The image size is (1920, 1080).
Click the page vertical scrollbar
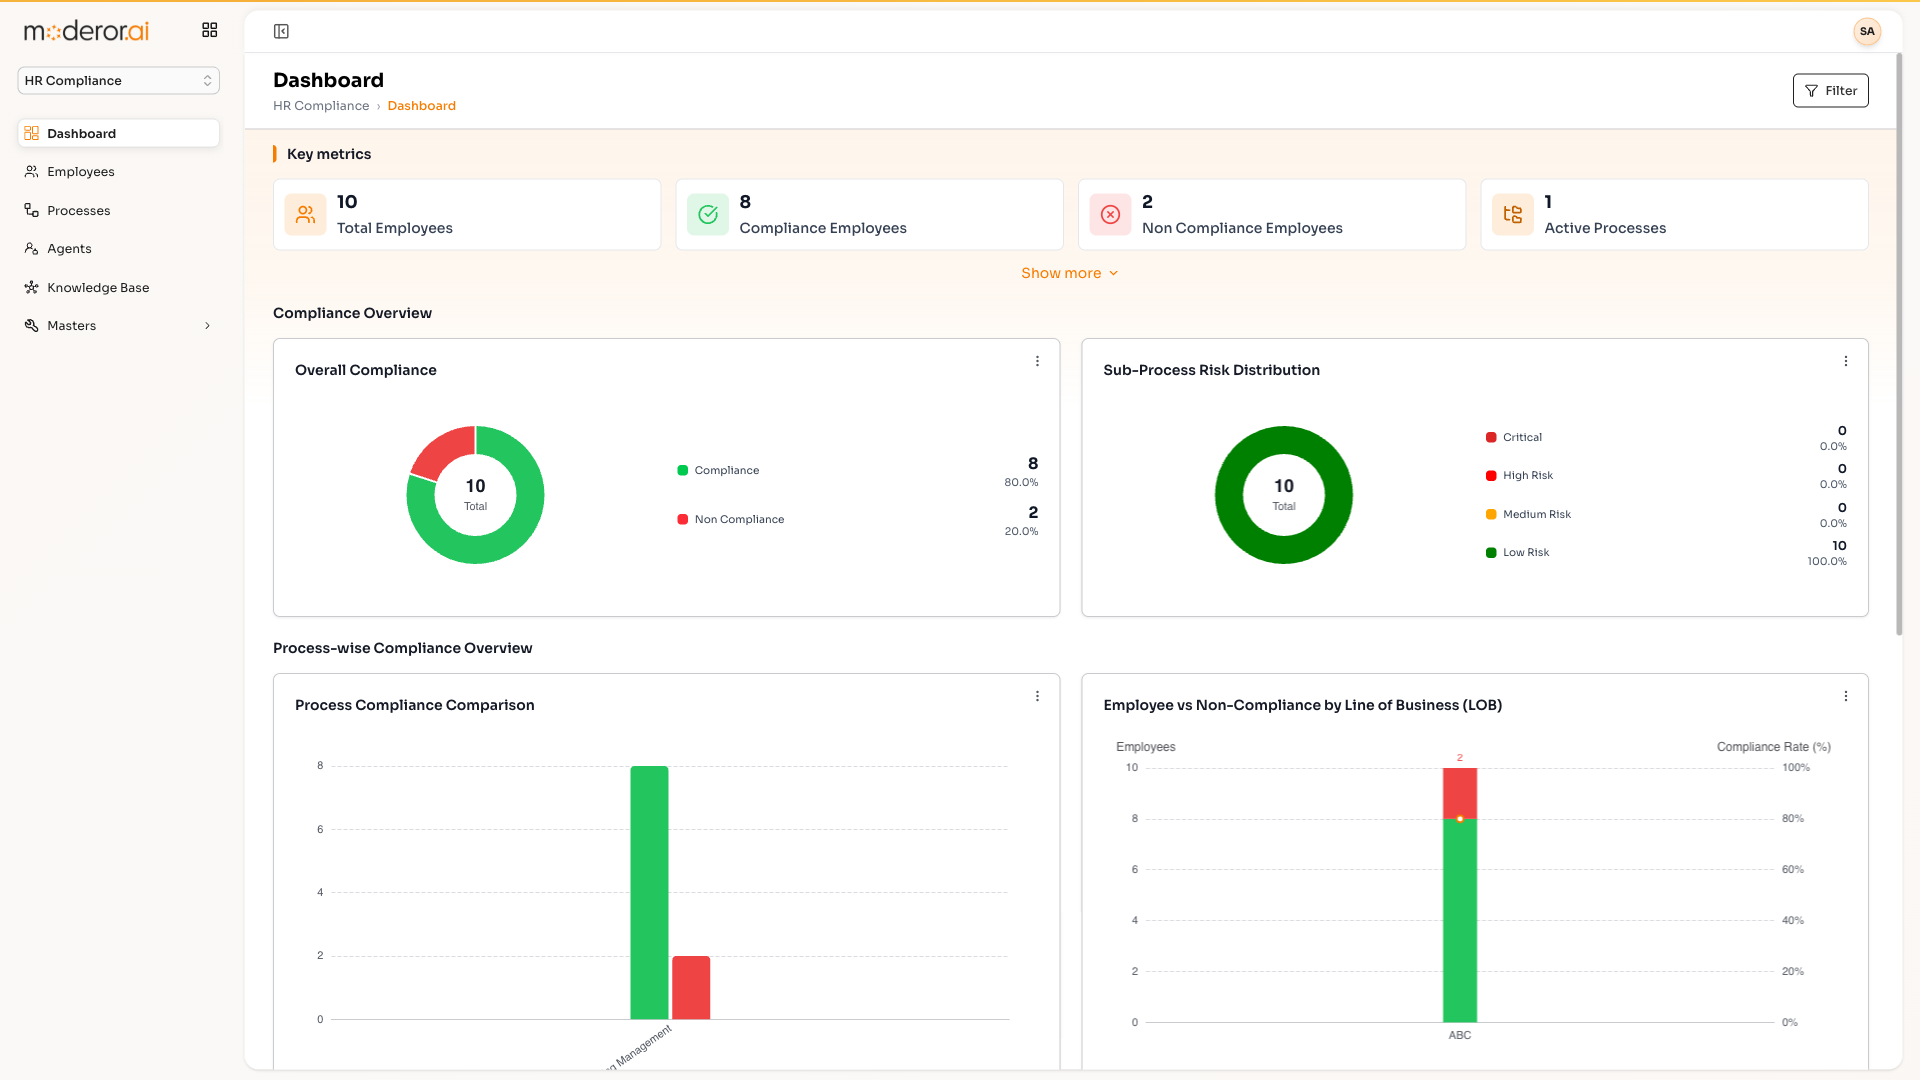point(1899,345)
